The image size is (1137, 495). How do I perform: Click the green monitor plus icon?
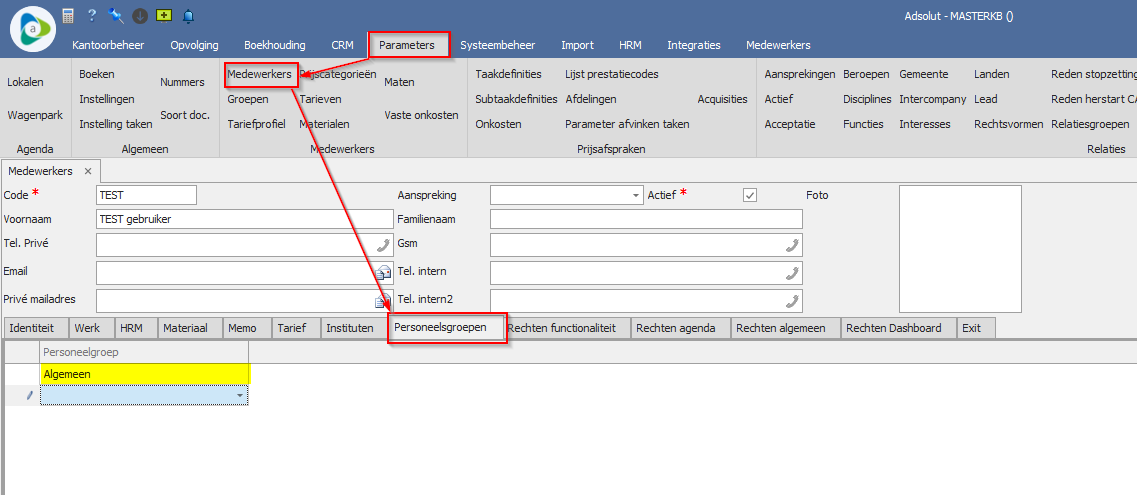pyautogui.click(x=164, y=15)
